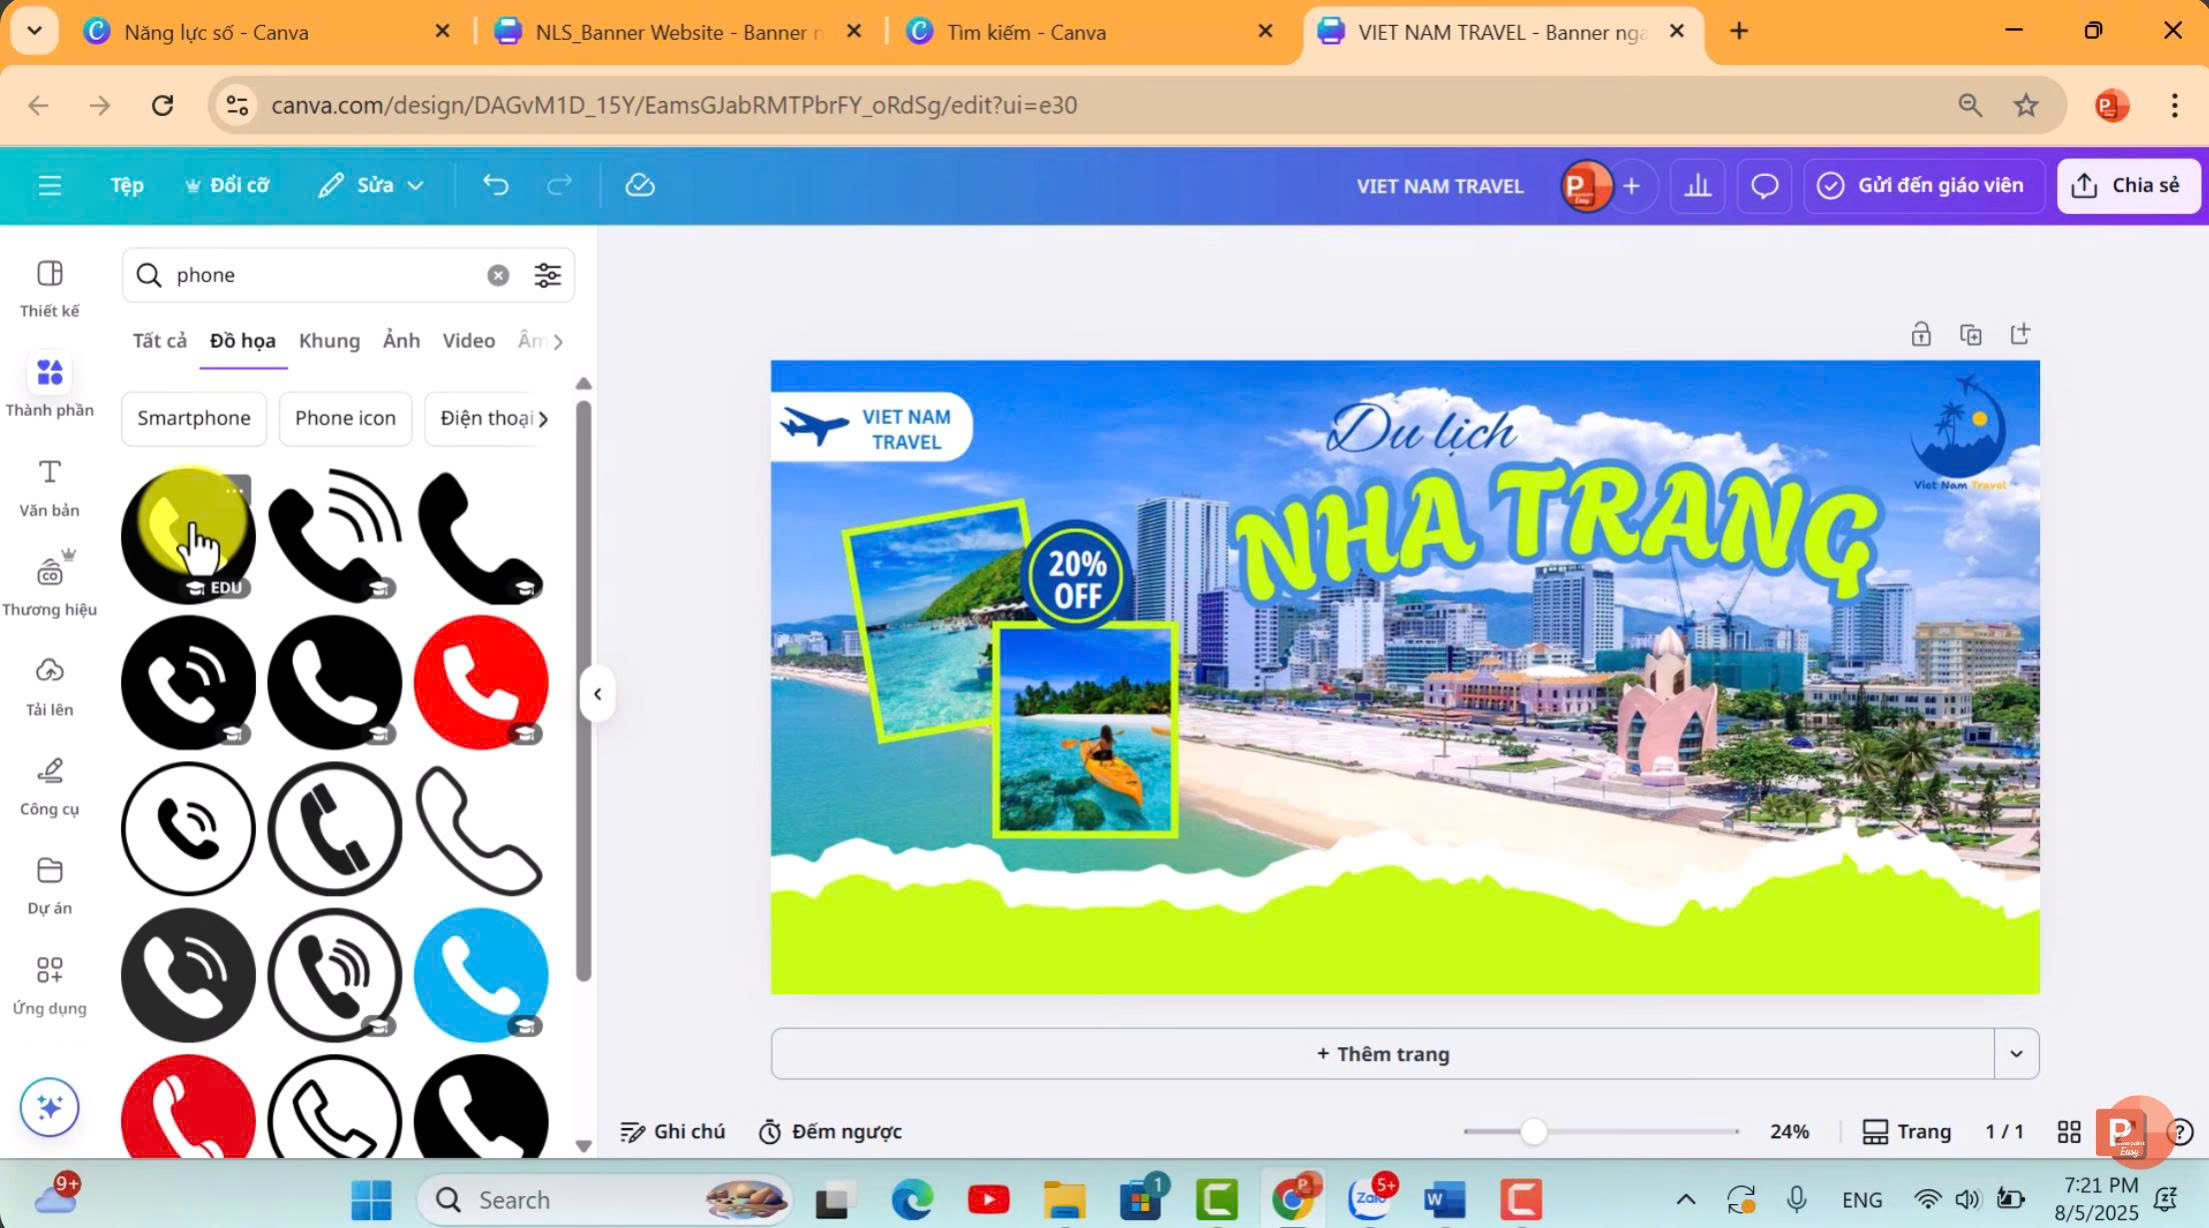Open the Tải lên uploads panel

tap(49, 686)
